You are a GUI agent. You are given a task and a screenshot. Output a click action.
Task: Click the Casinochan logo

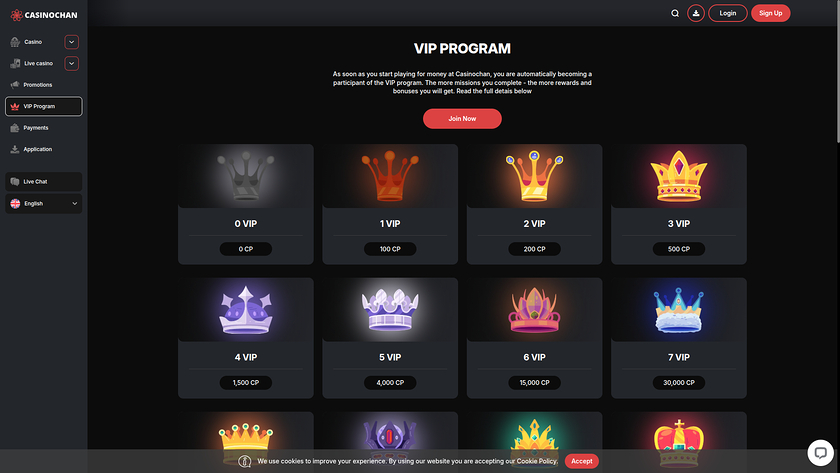[x=44, y=15]
